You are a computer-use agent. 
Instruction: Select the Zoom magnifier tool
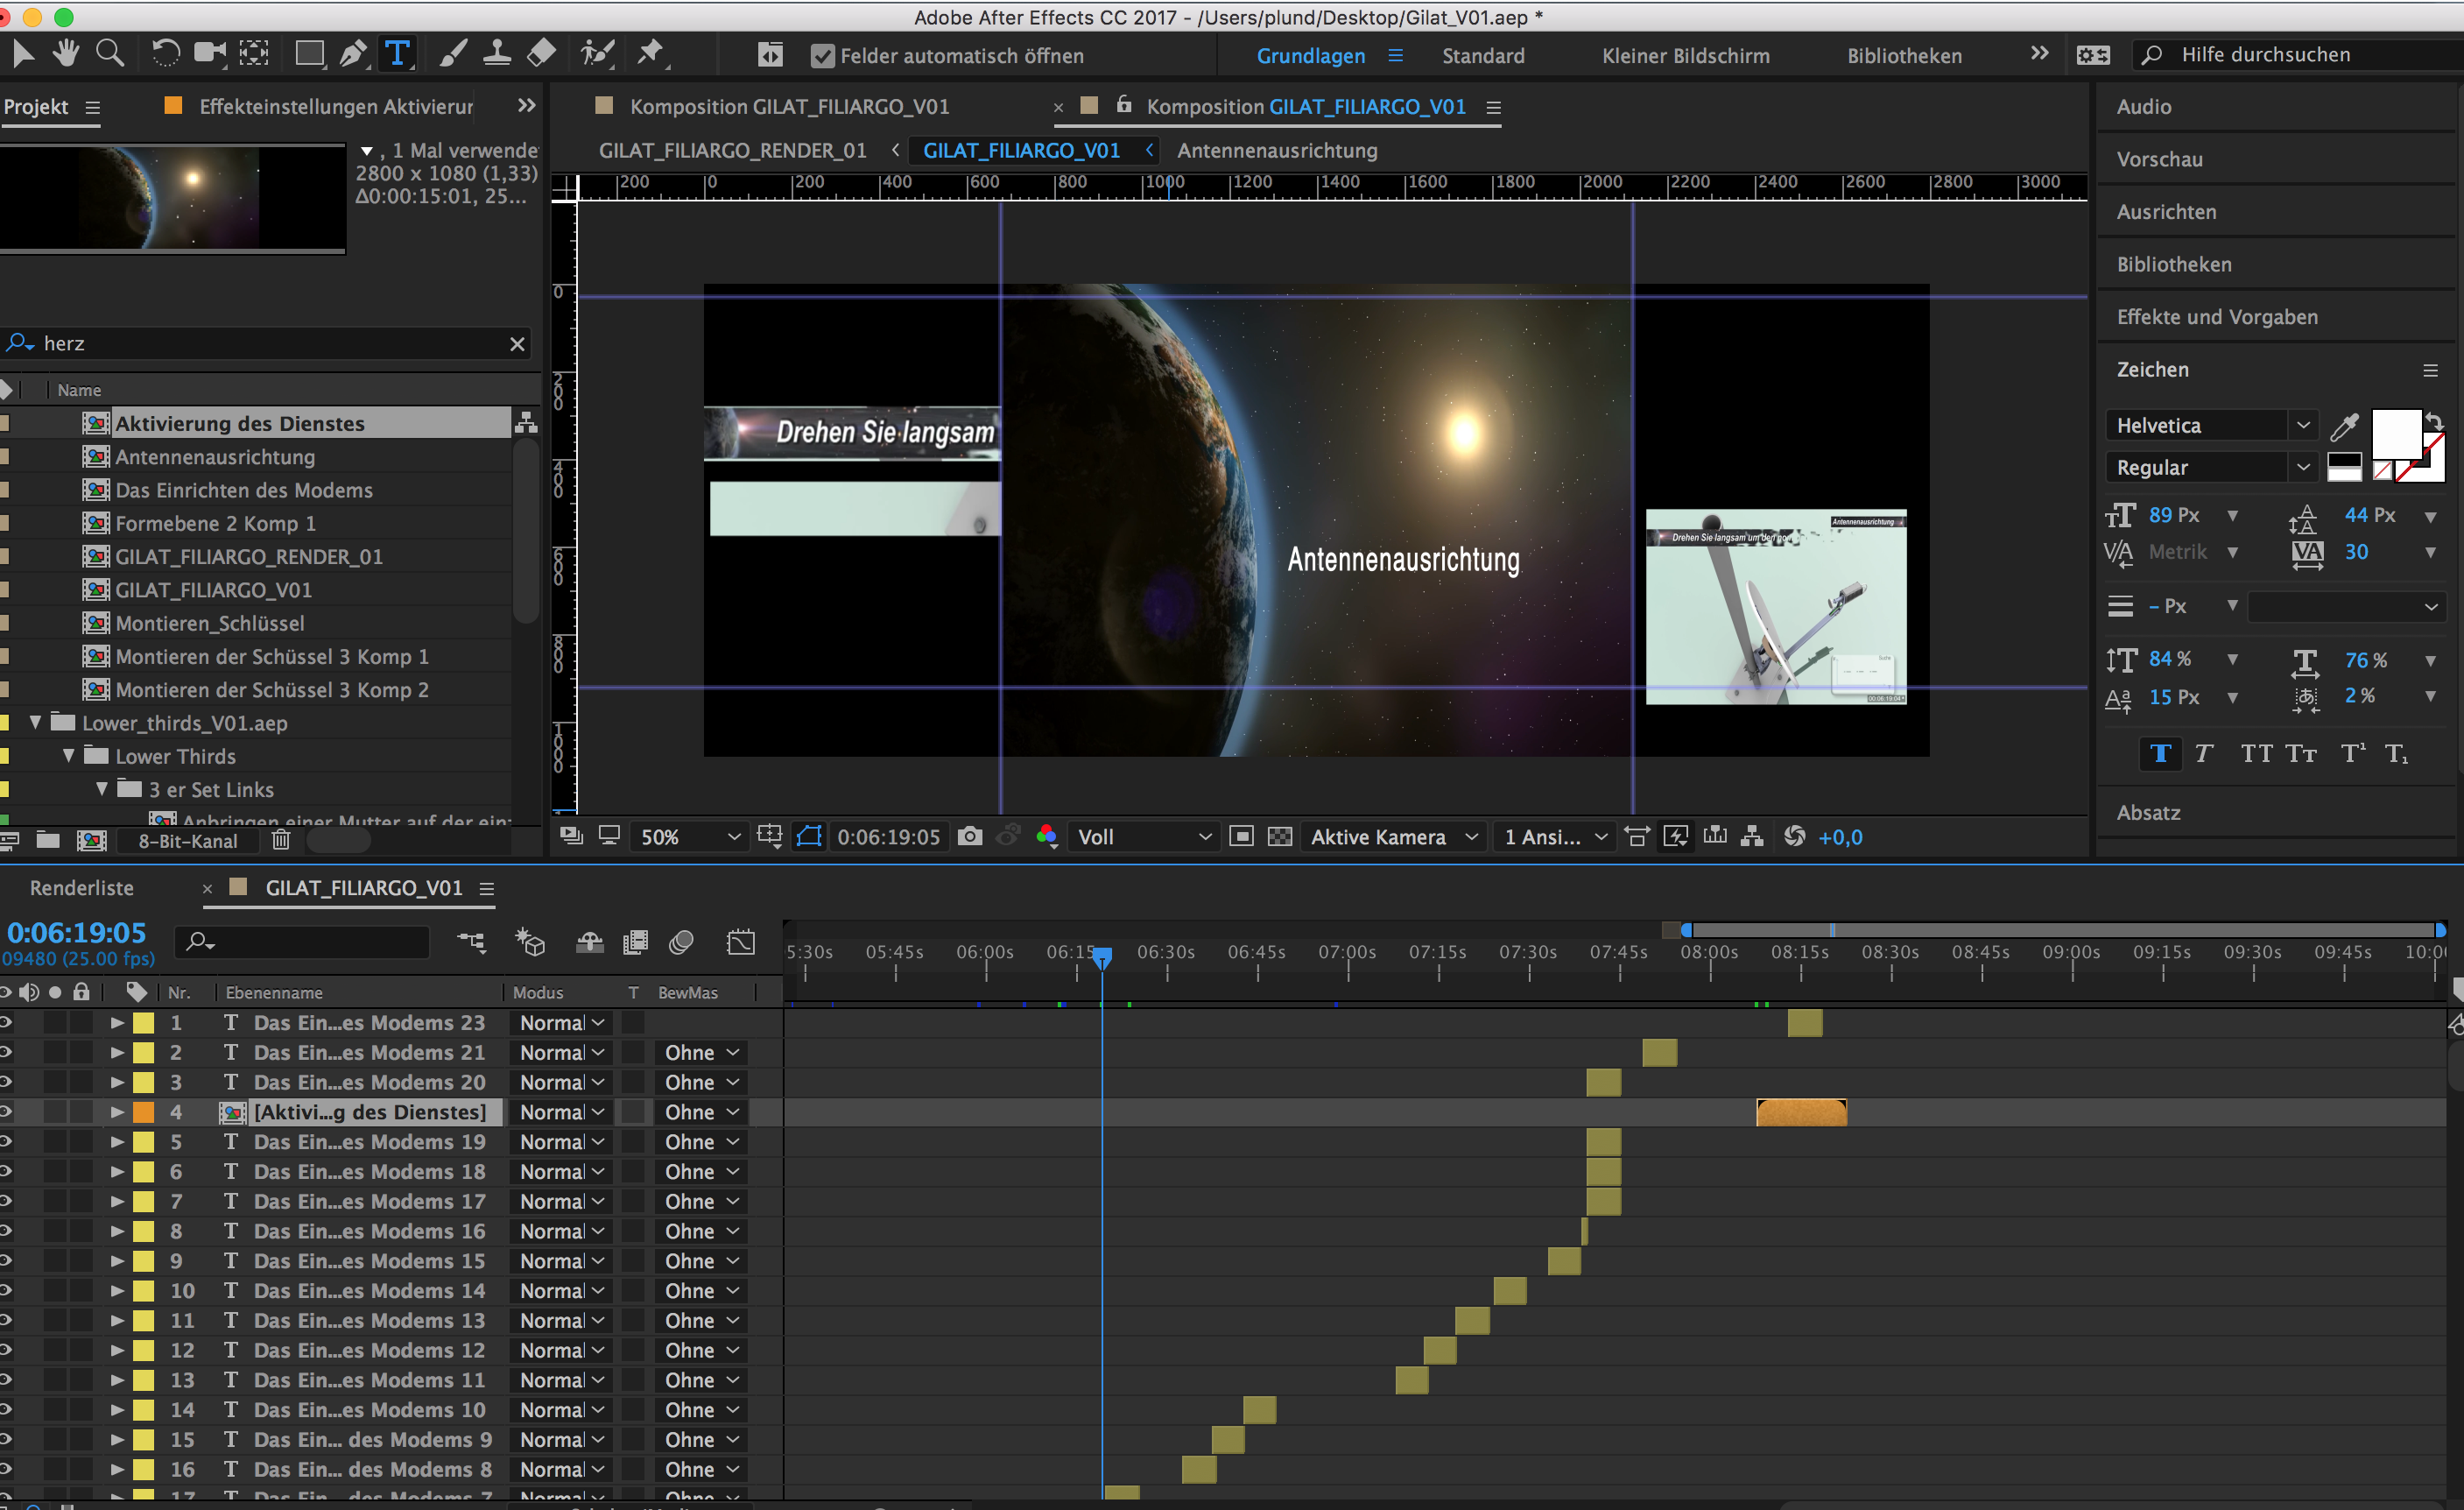point(110,53)
